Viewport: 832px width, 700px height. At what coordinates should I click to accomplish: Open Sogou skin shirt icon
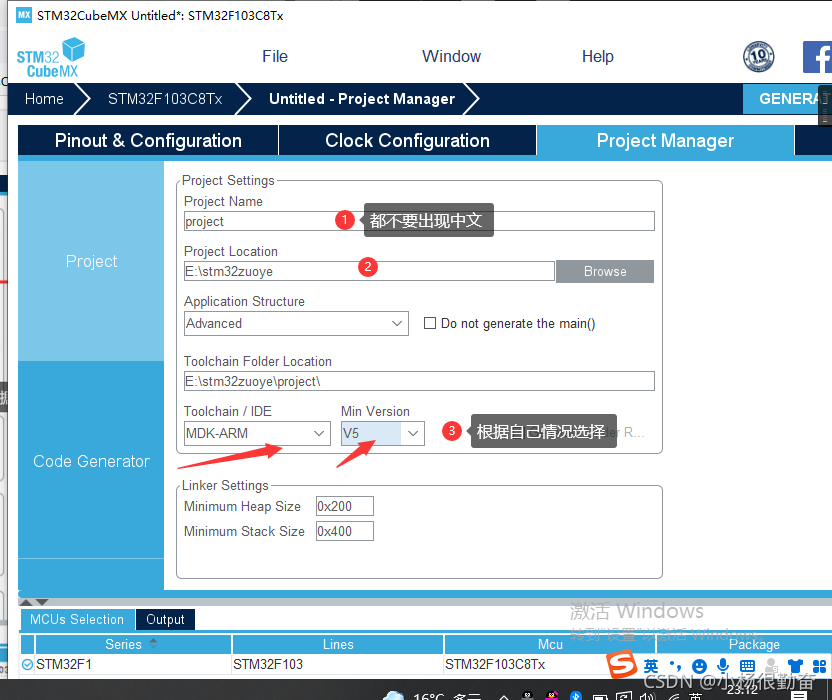coord(795,666)
